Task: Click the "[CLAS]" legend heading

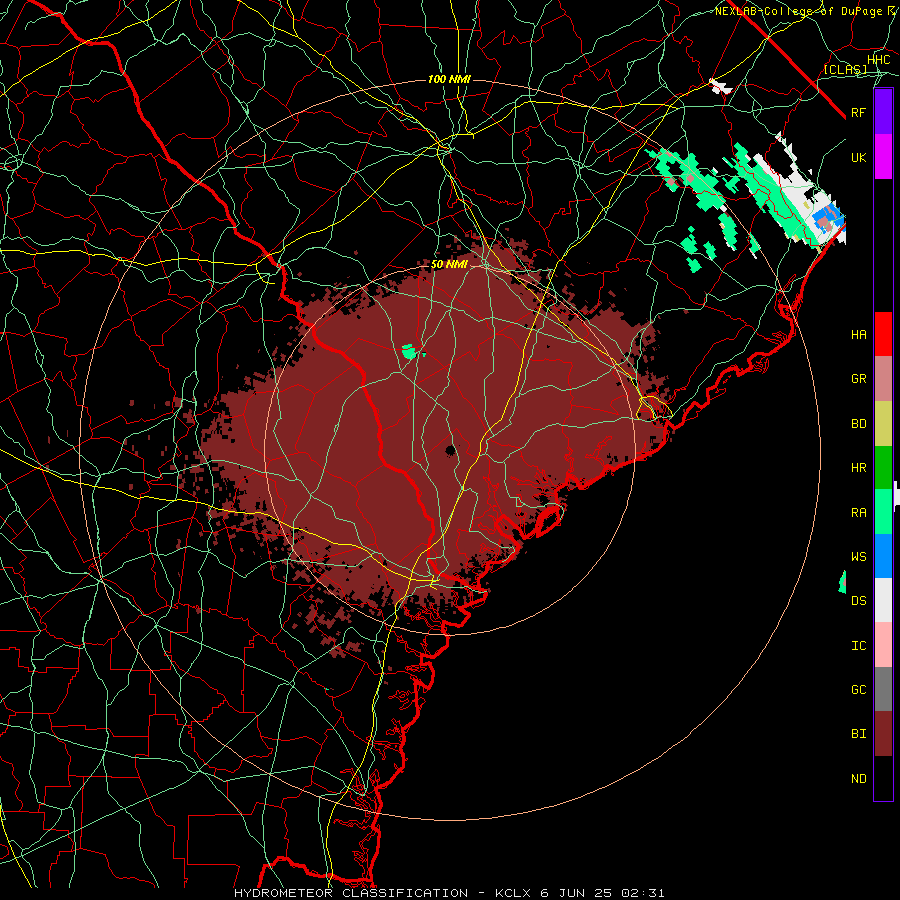Action: click(845, 69)
